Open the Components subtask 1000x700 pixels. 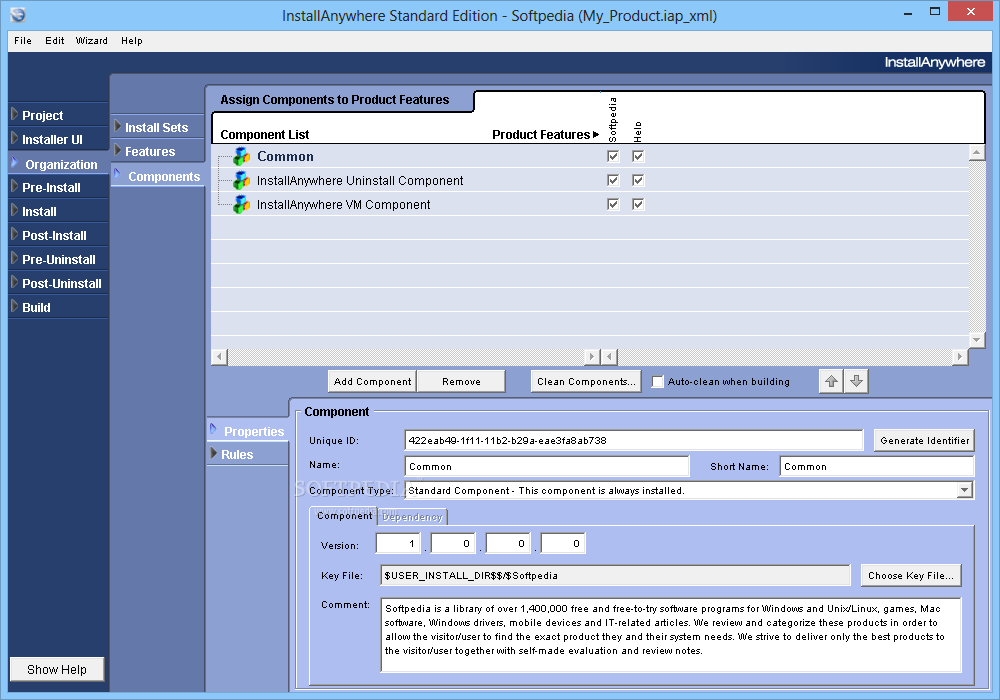158,177
